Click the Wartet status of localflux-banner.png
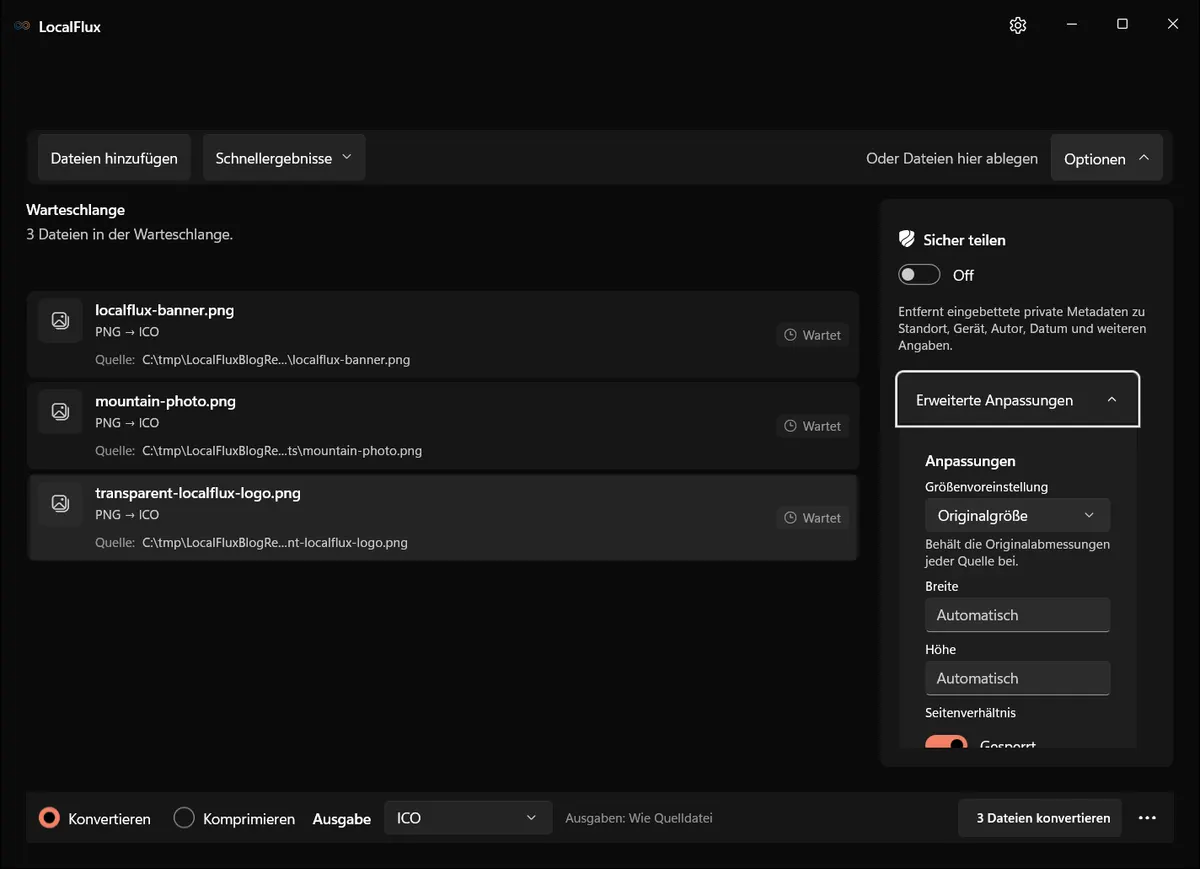Viewport: 1200px width, 869px height. click(812, 335)
